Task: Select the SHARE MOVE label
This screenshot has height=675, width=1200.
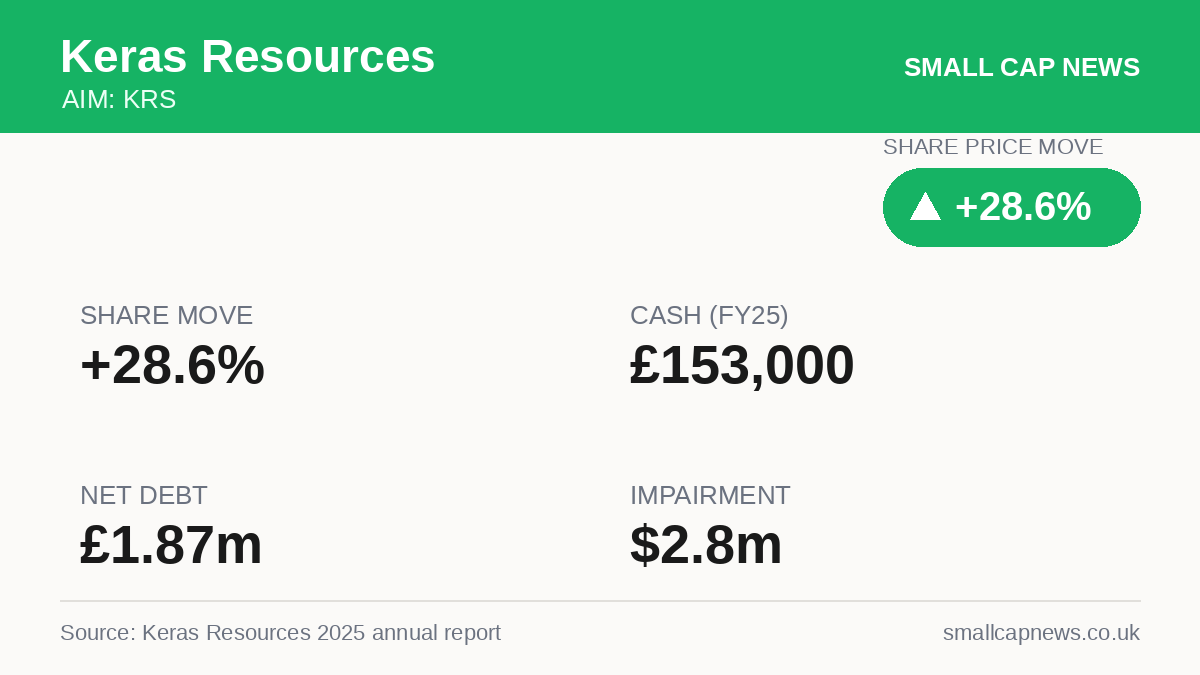Action: (166, 316)
